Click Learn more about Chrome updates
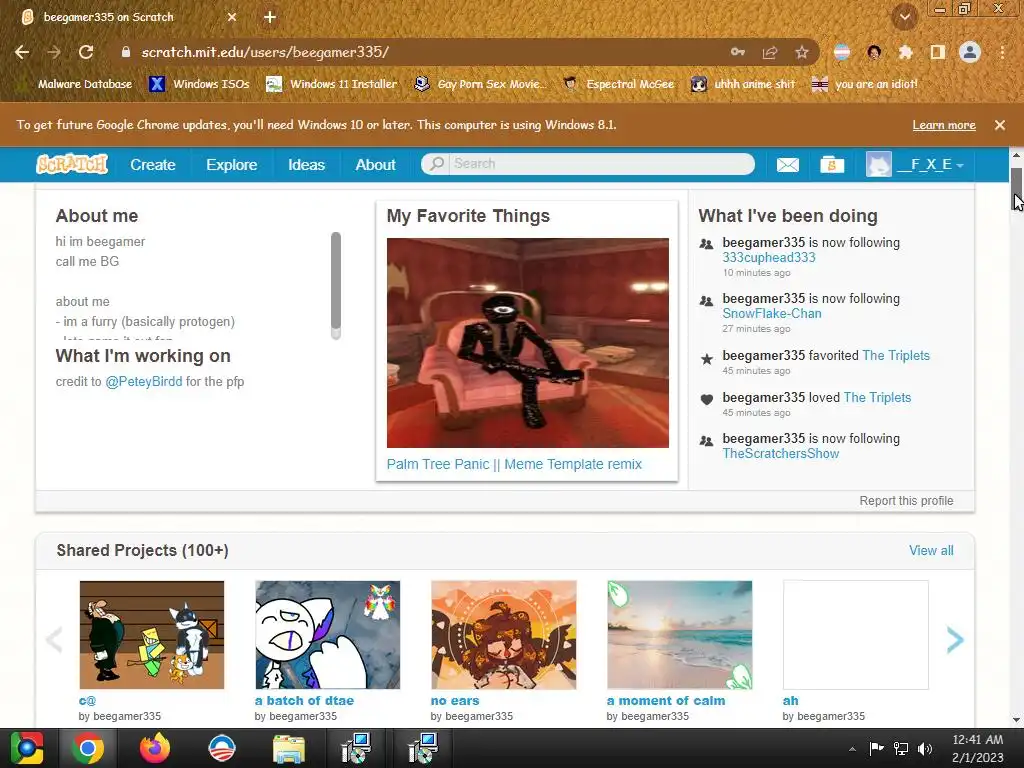1024x768 pixels. click(944, 125)
